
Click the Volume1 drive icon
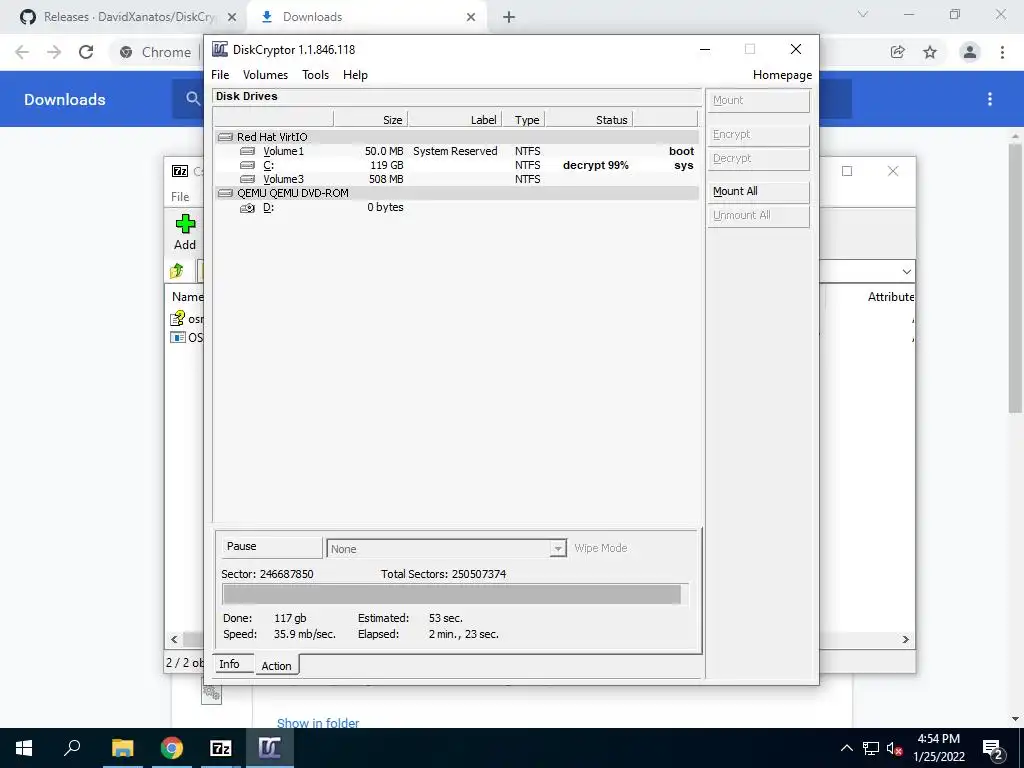coord(248,151)
